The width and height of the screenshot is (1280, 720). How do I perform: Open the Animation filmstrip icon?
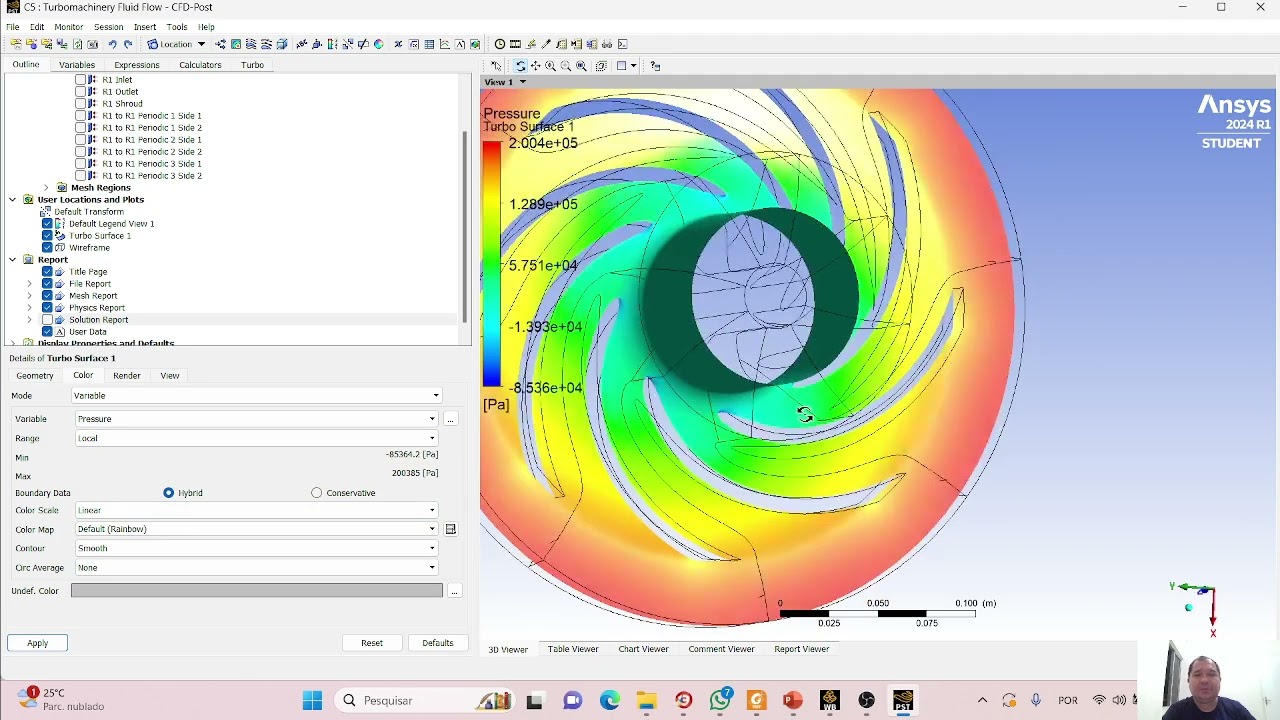pos(515,44)
